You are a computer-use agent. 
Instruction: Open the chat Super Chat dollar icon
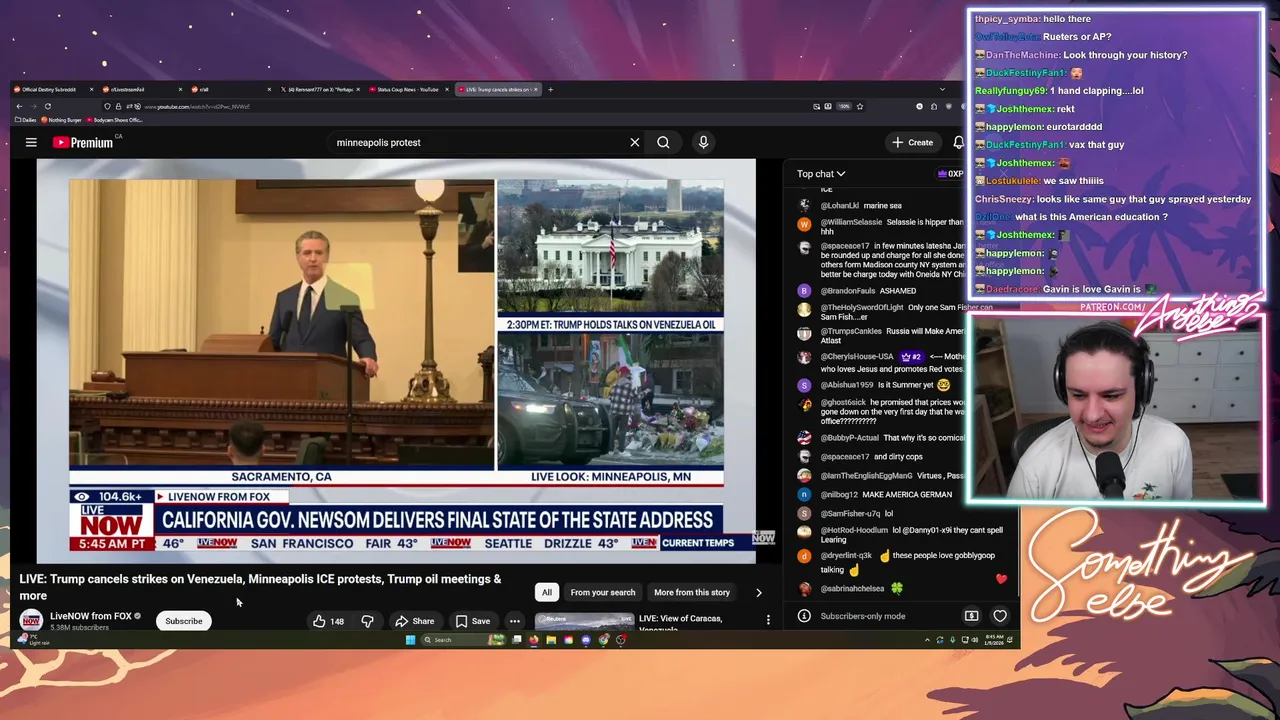971,616
